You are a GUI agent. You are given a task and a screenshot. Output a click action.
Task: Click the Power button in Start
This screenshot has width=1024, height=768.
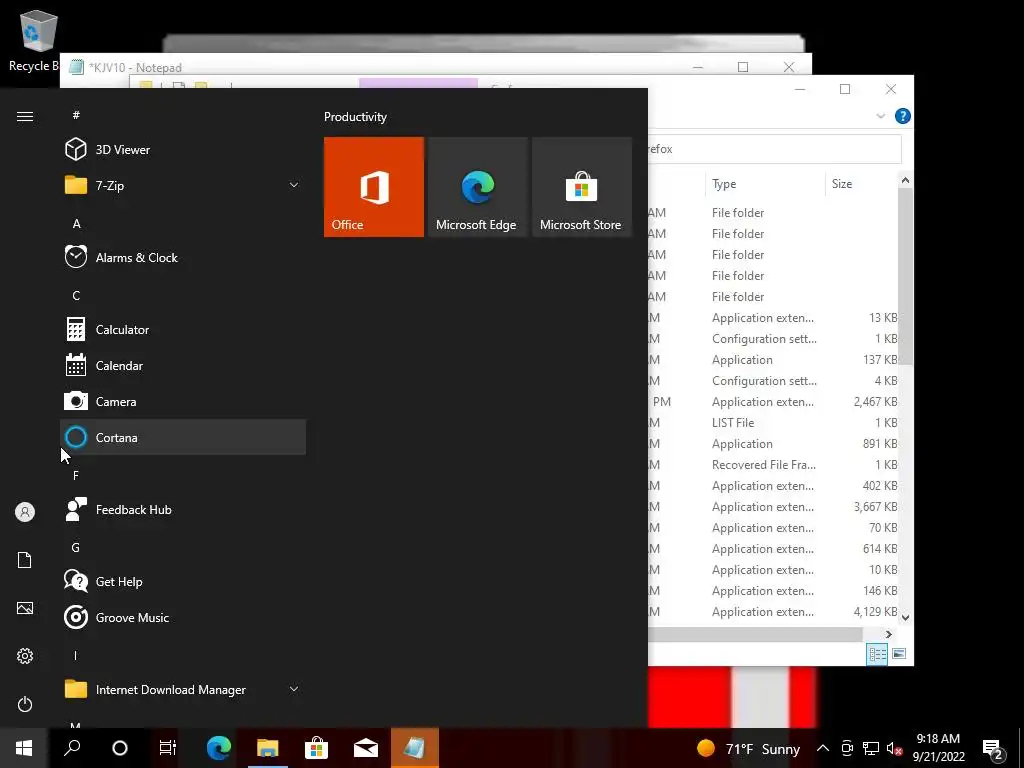click(x=25, y=704)
